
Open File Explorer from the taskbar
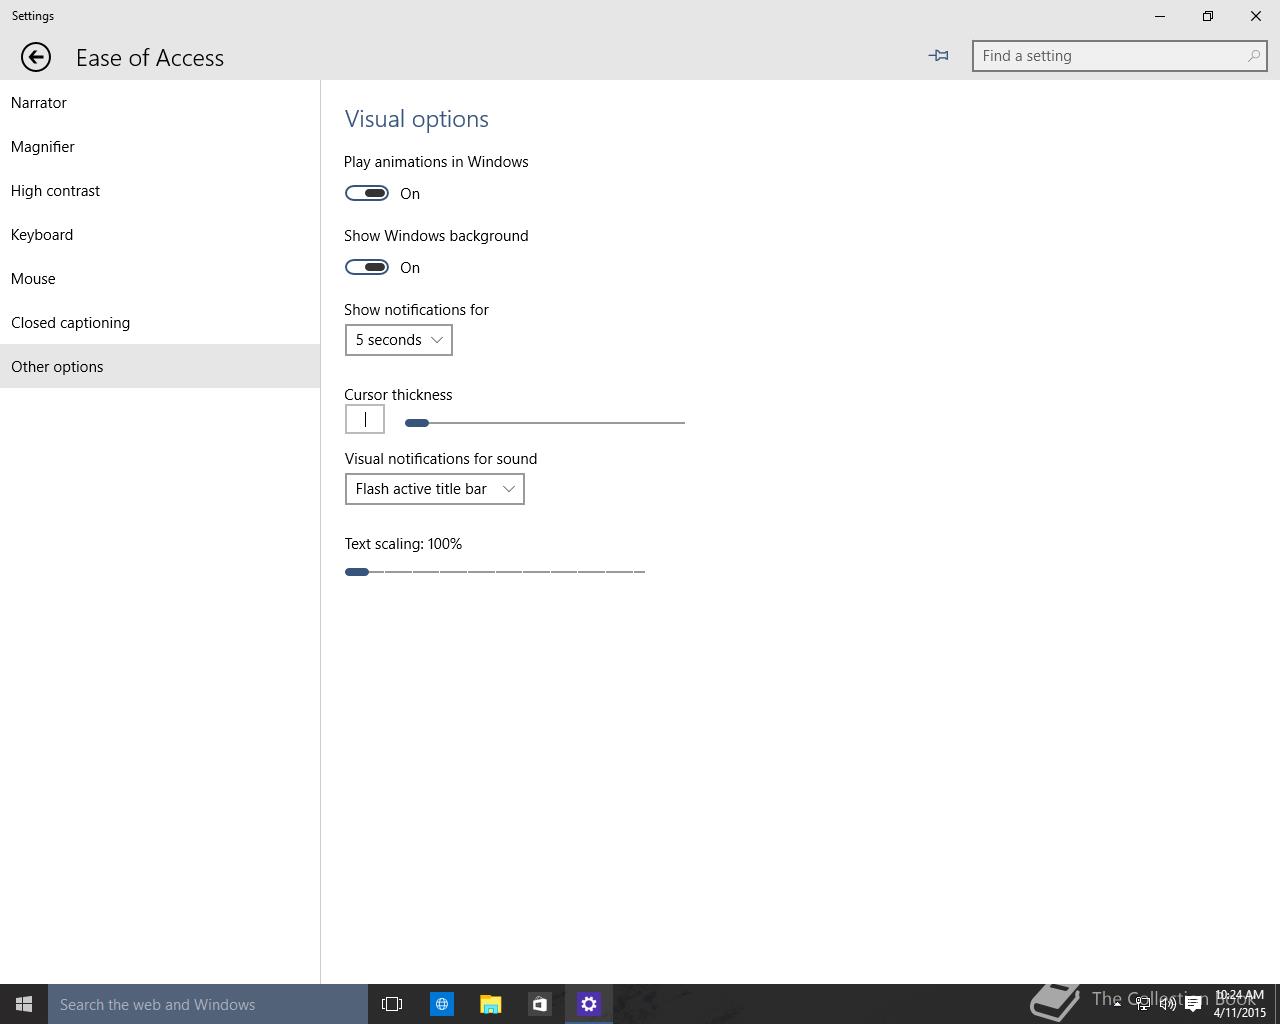click(490, 1004)
